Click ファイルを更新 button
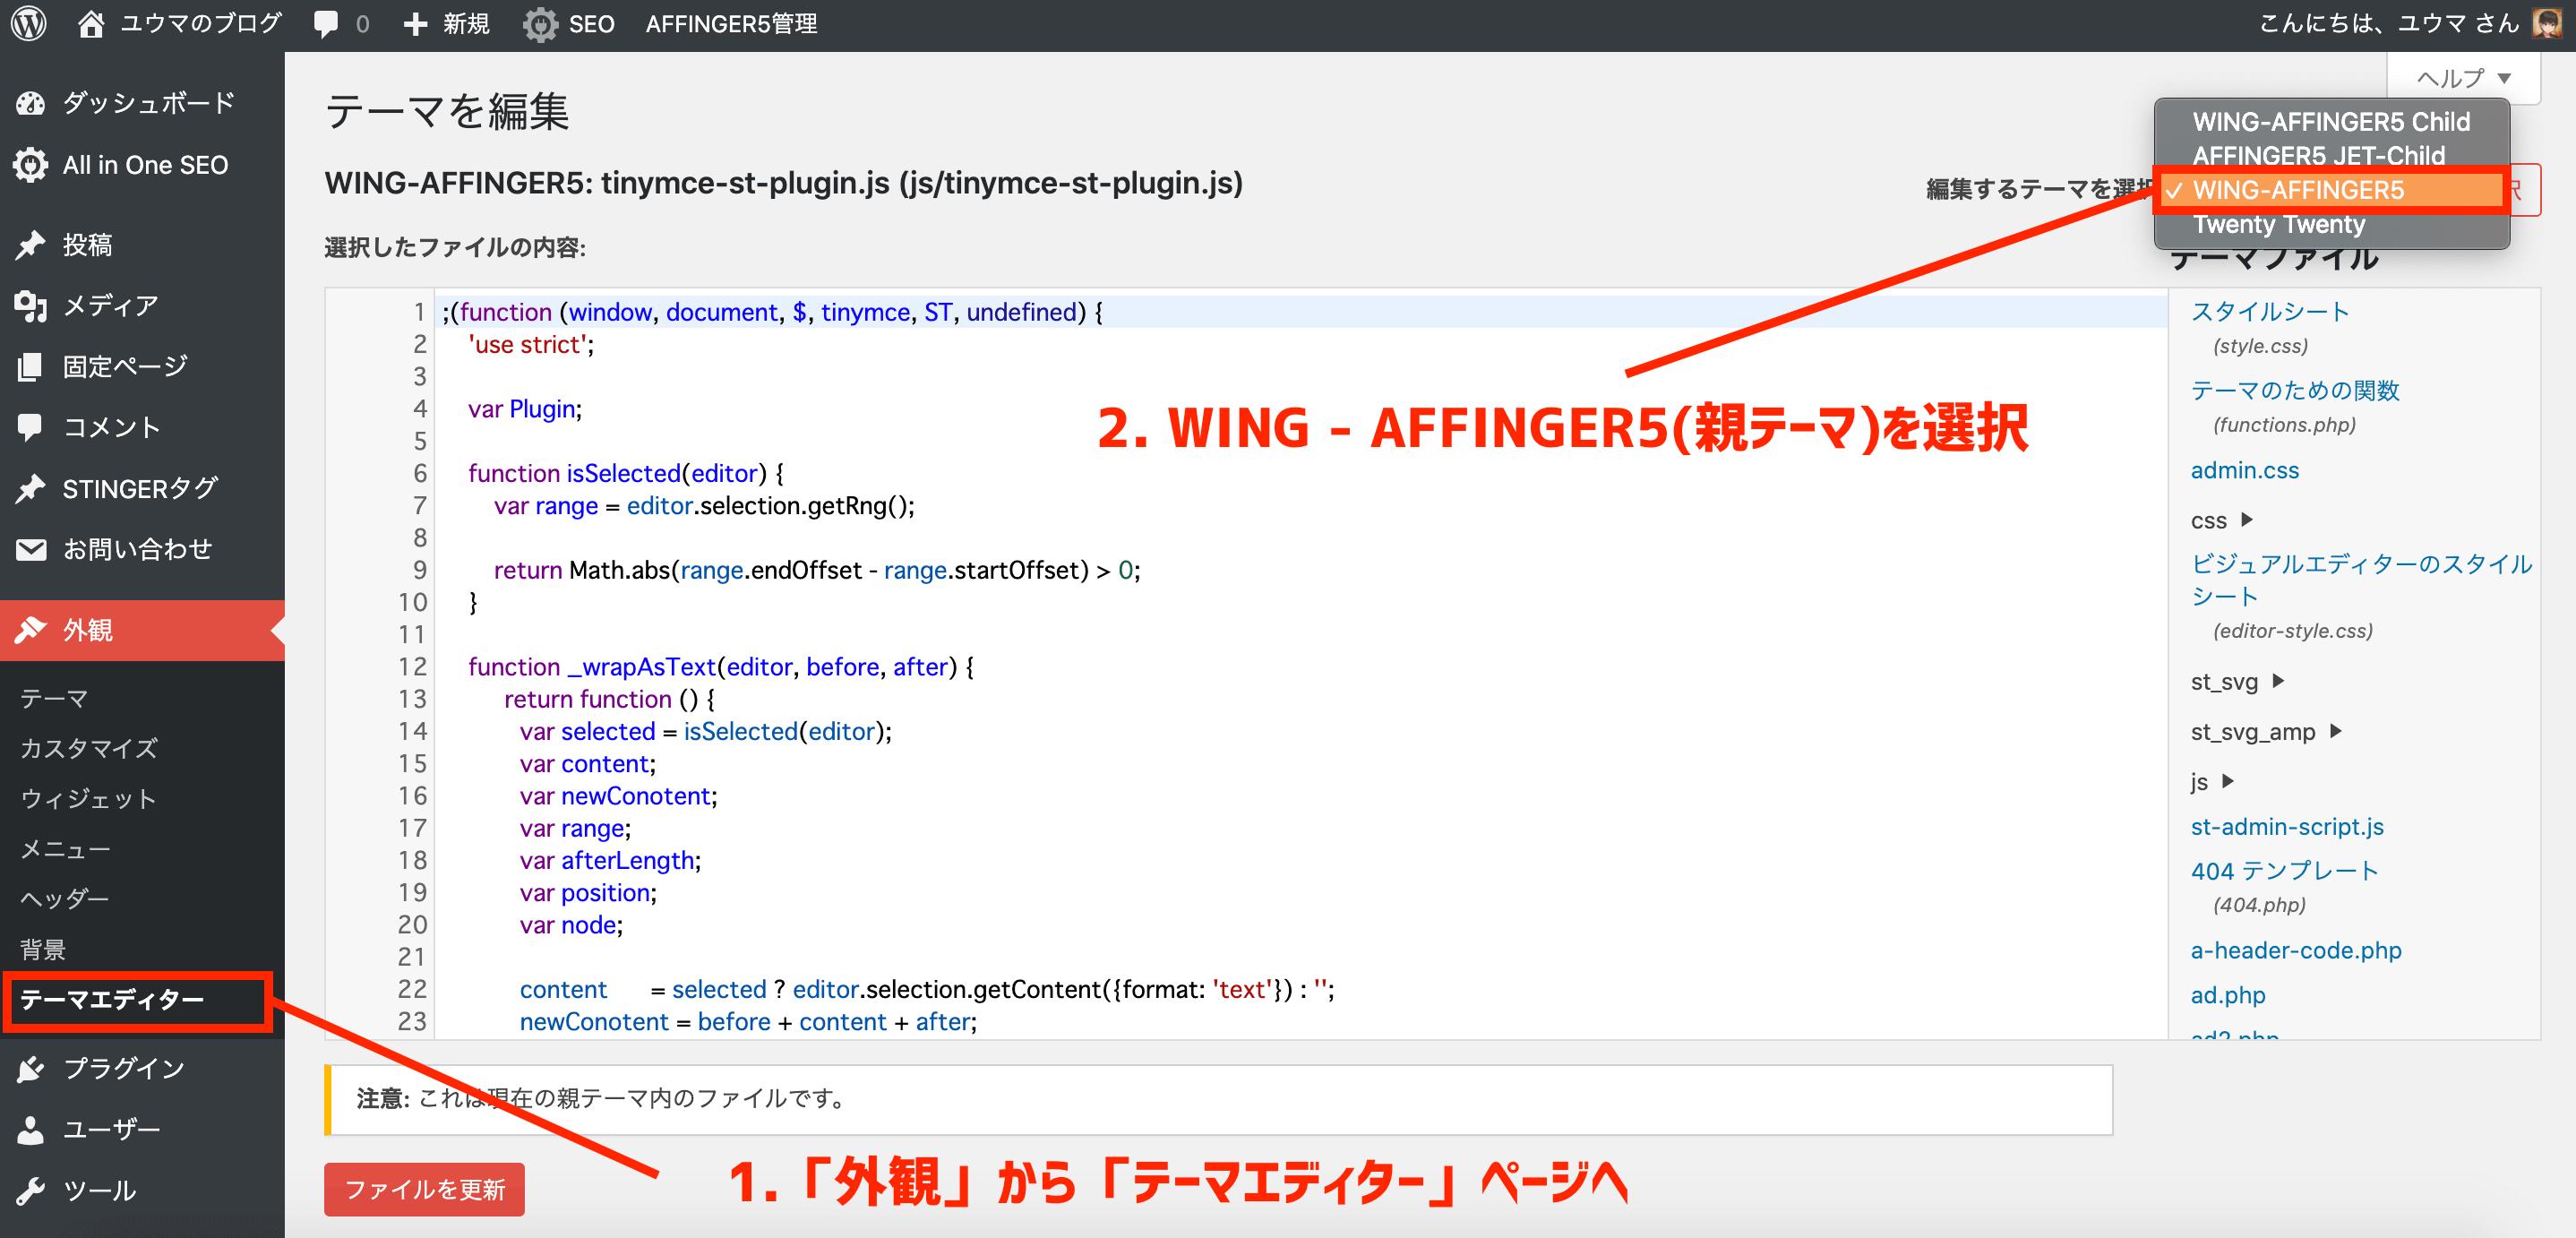The height and width of the screenshot is (1238, 2576). (424, 1189)
